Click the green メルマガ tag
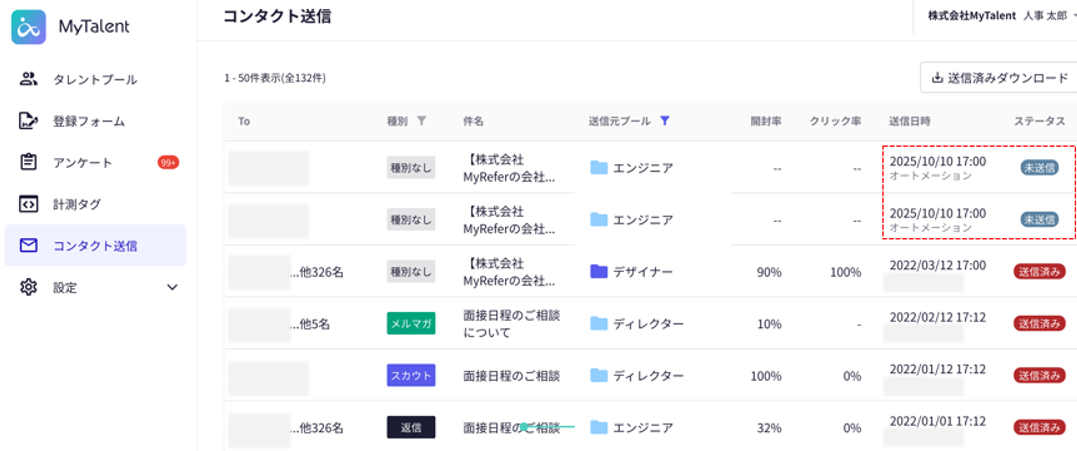 click(x=411, y=323)
